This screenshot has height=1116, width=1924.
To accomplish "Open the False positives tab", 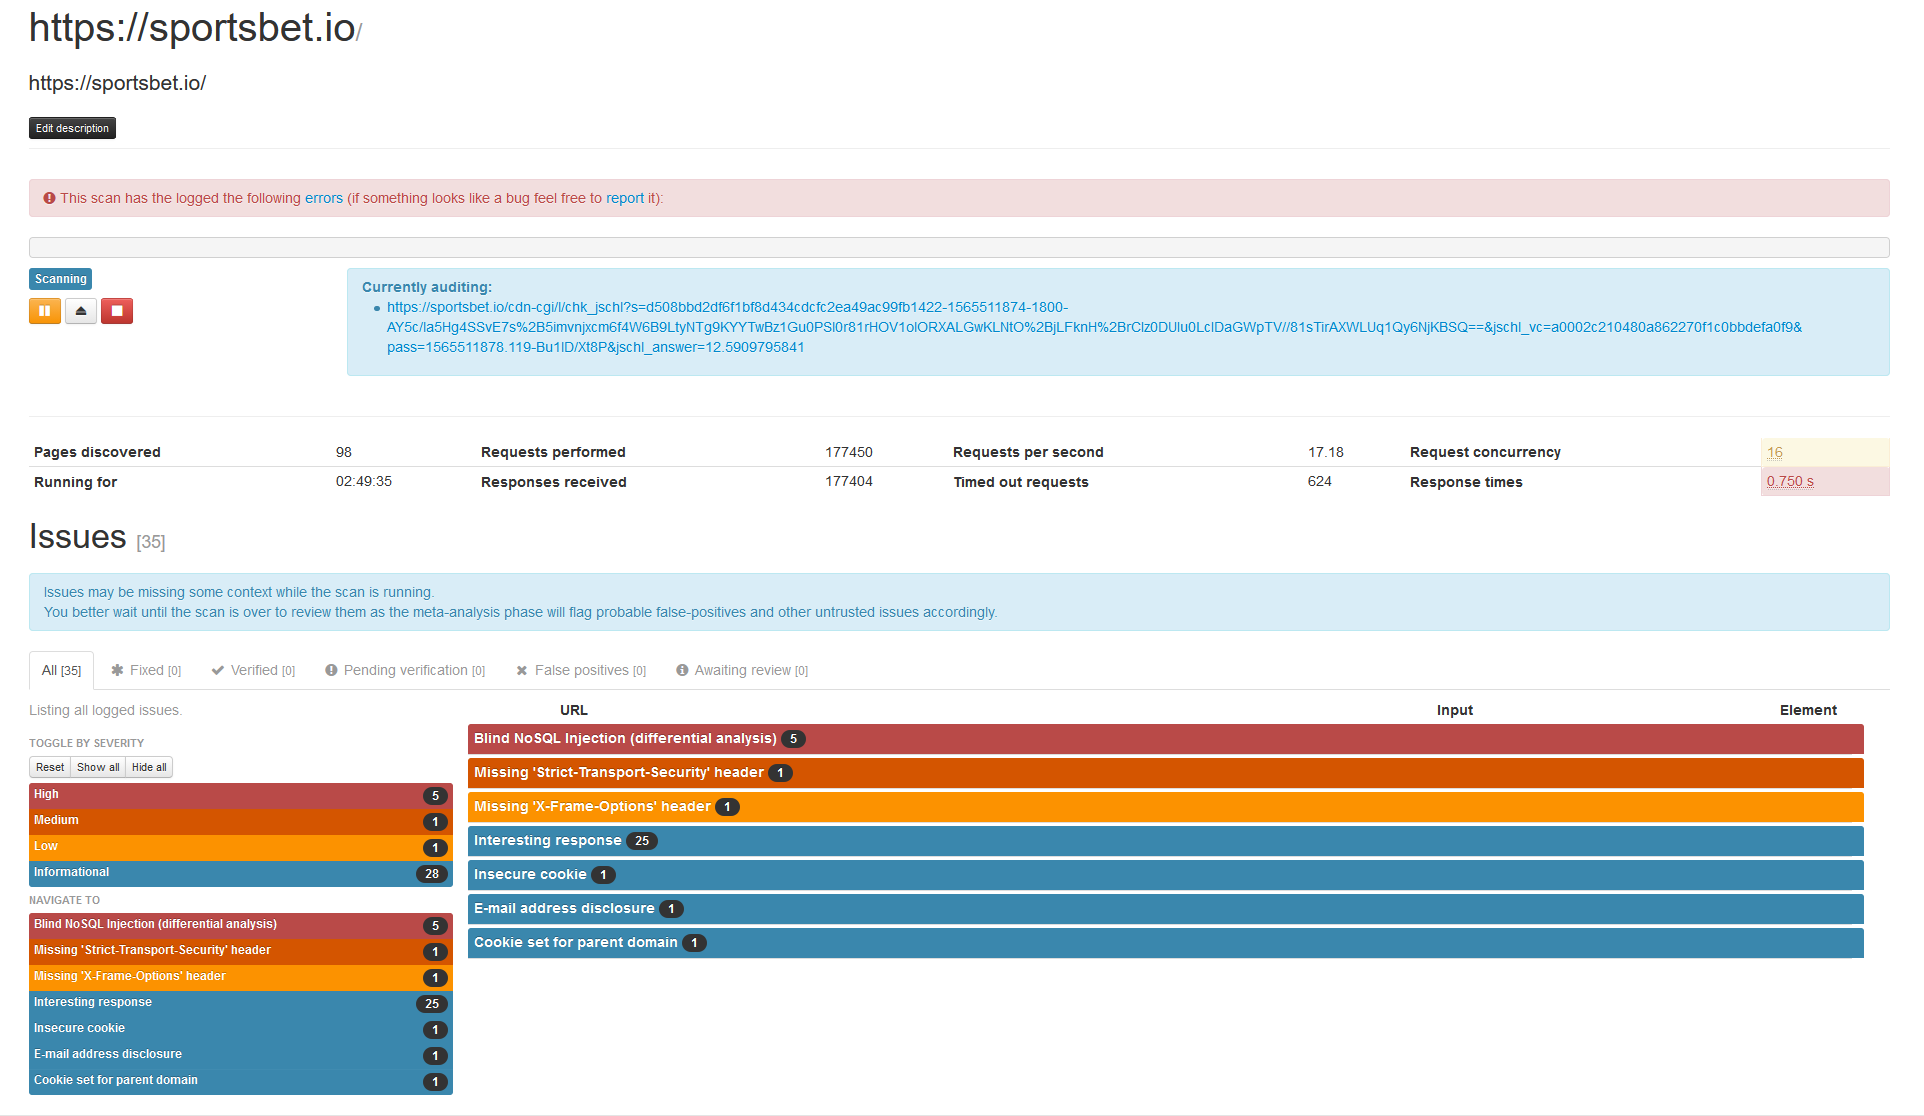I will click(581, 670).
